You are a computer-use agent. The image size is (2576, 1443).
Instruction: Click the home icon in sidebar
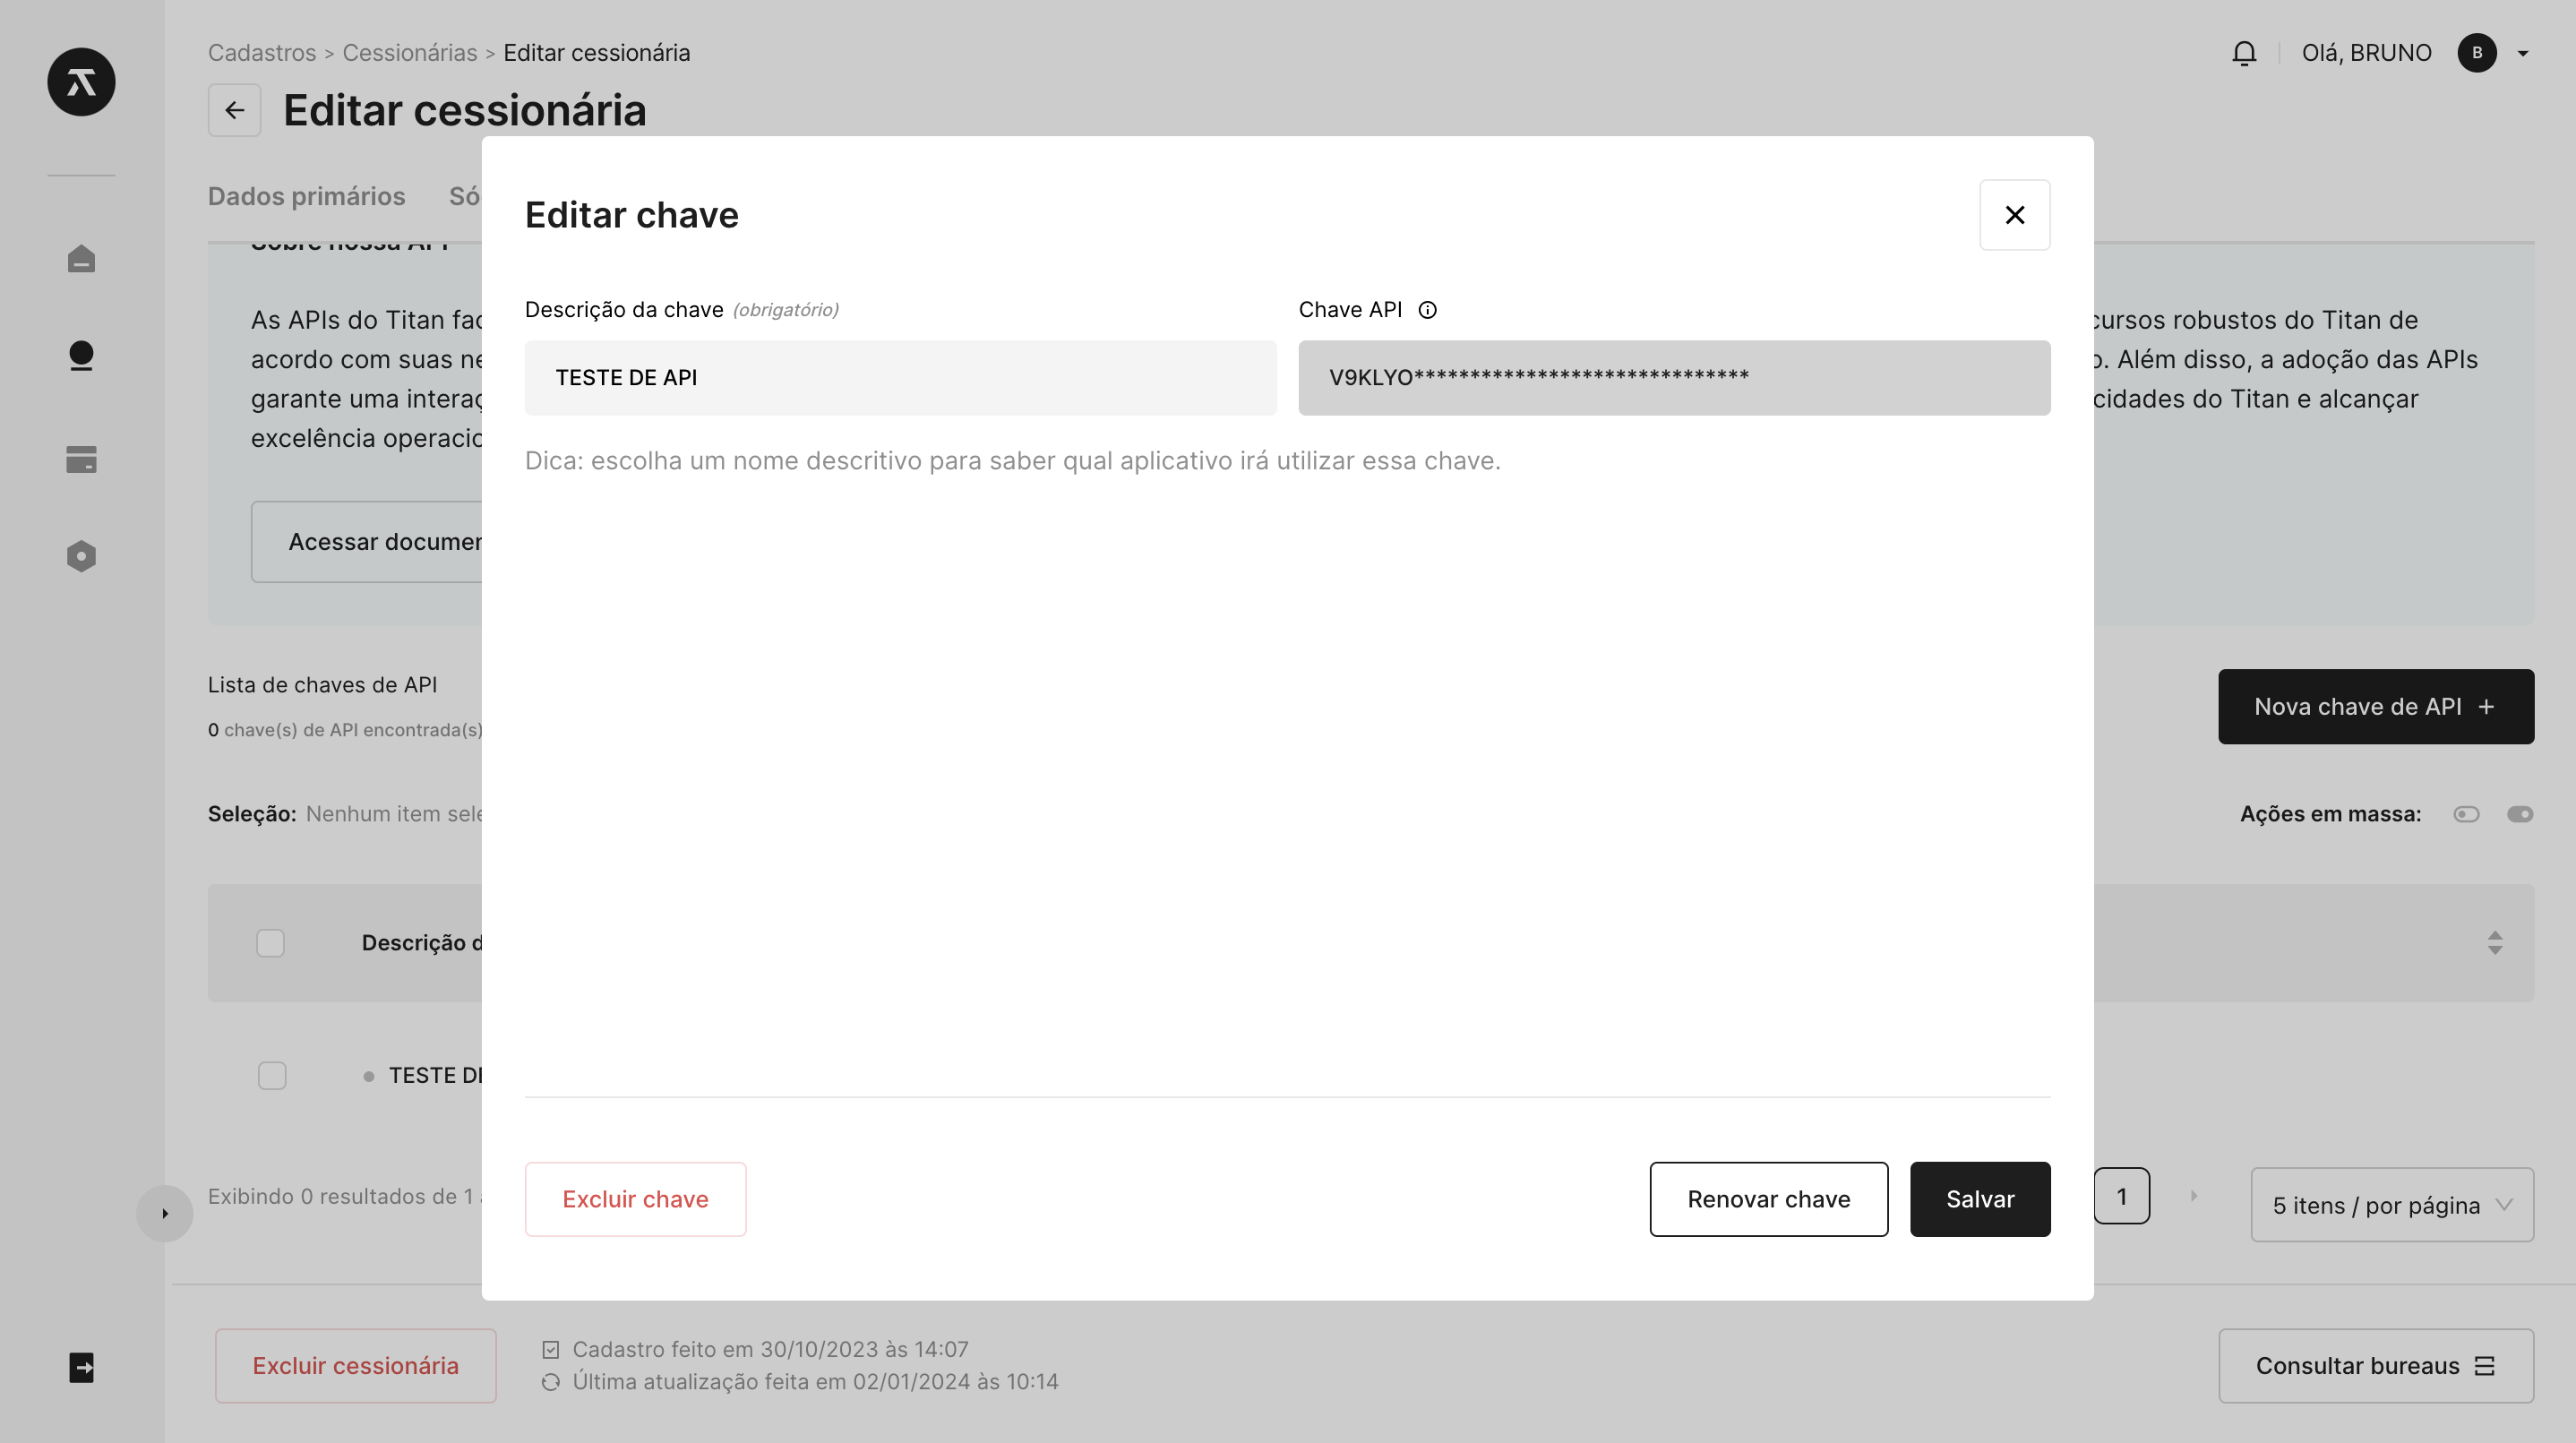[81, 259]
